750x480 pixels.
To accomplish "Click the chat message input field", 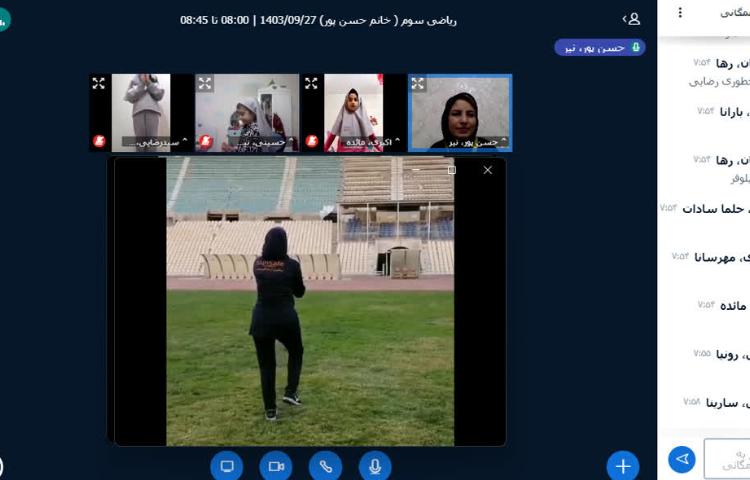I will click(x=727, y=459).
